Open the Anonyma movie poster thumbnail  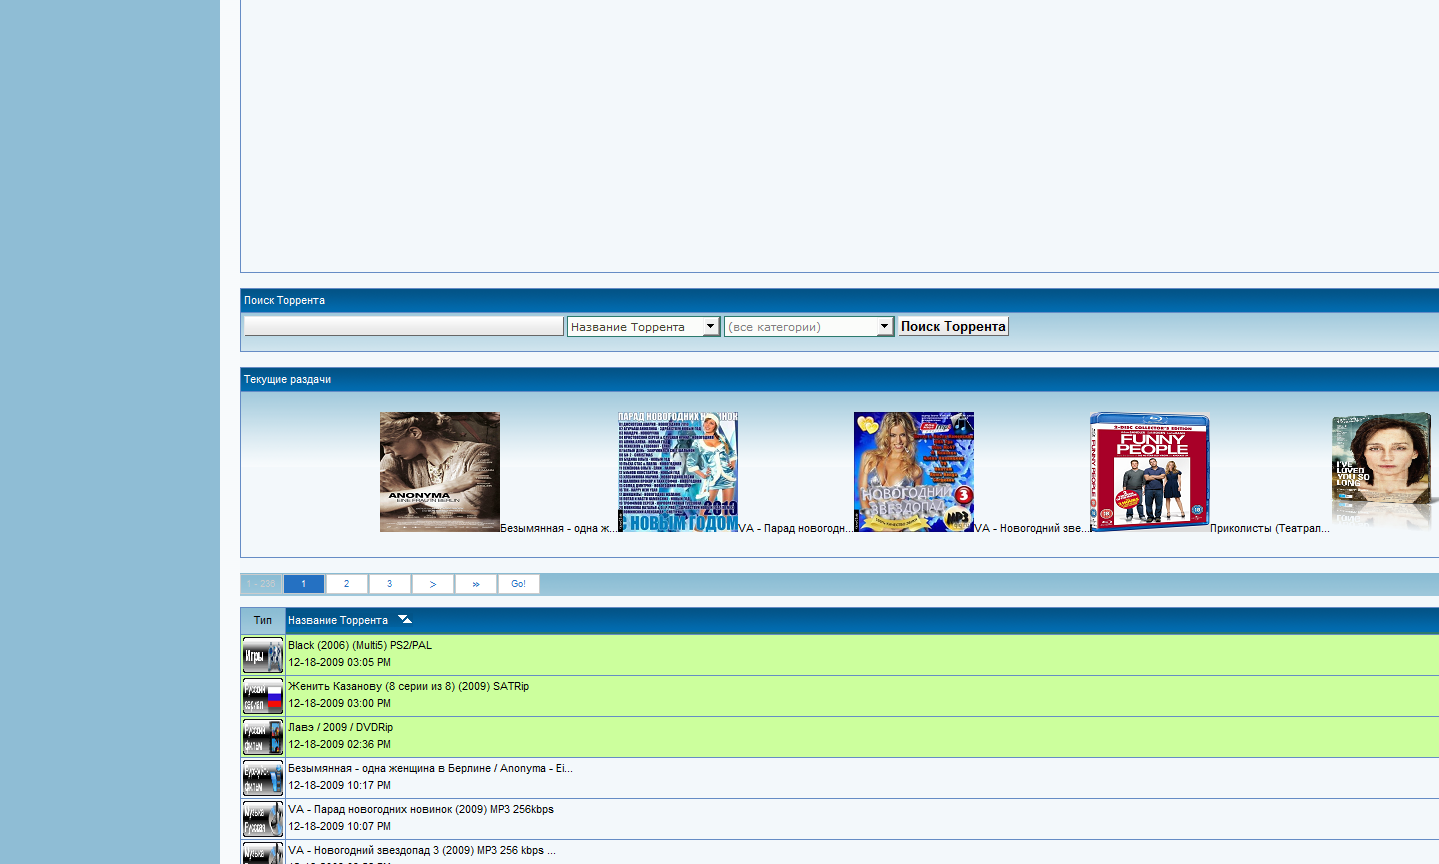point(440,472)
